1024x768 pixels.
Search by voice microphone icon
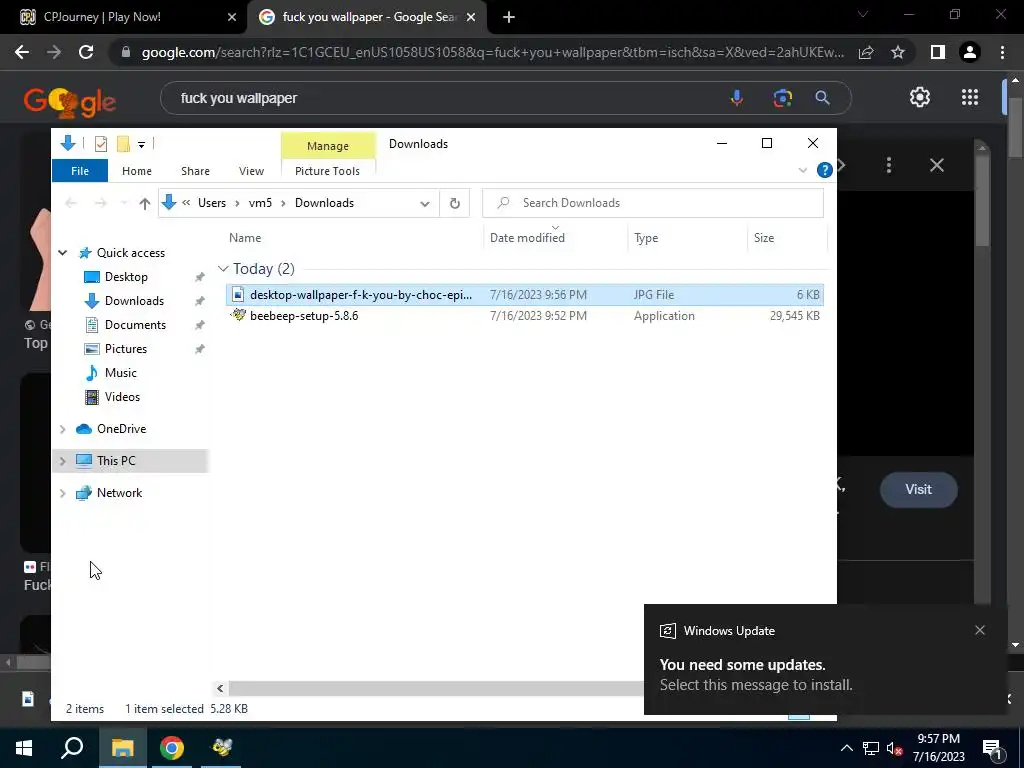(x=737, y=98)
